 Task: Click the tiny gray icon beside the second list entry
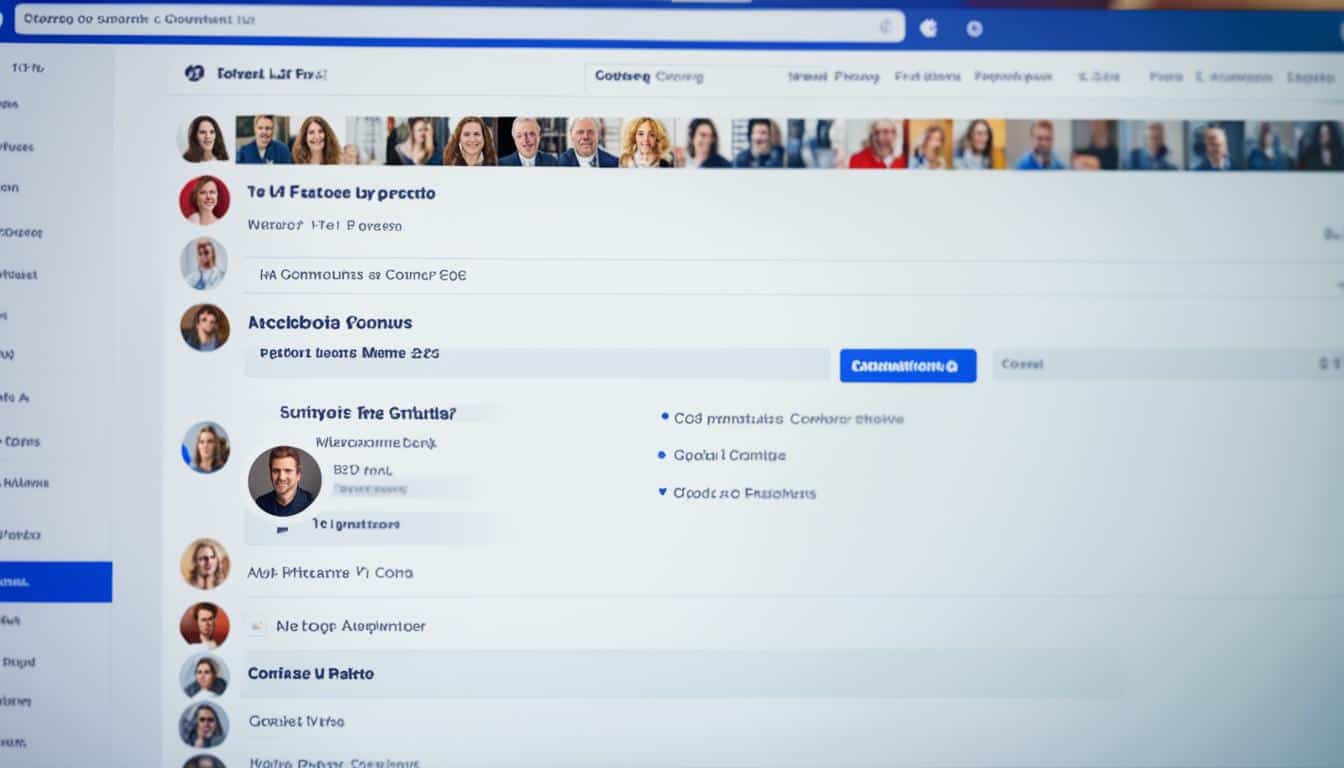[256, 626]
